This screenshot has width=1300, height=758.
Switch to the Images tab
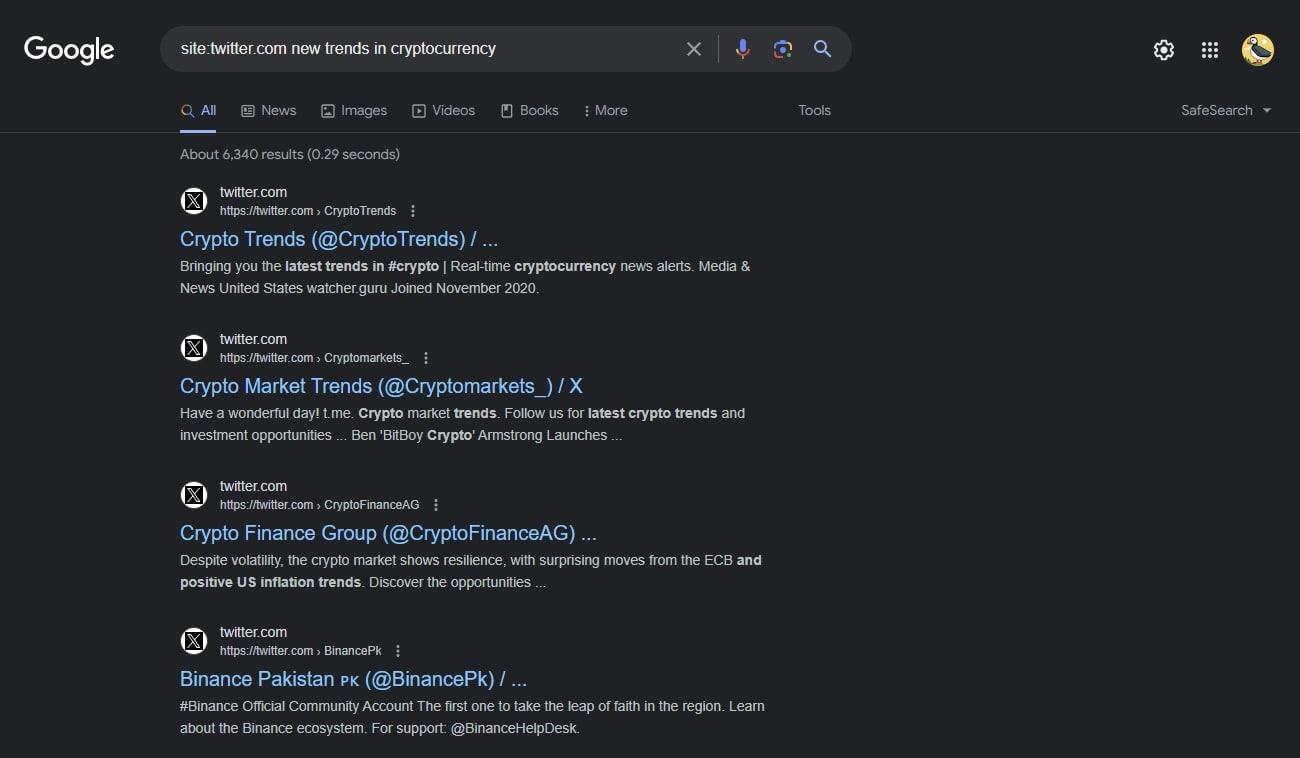point(354,110)
